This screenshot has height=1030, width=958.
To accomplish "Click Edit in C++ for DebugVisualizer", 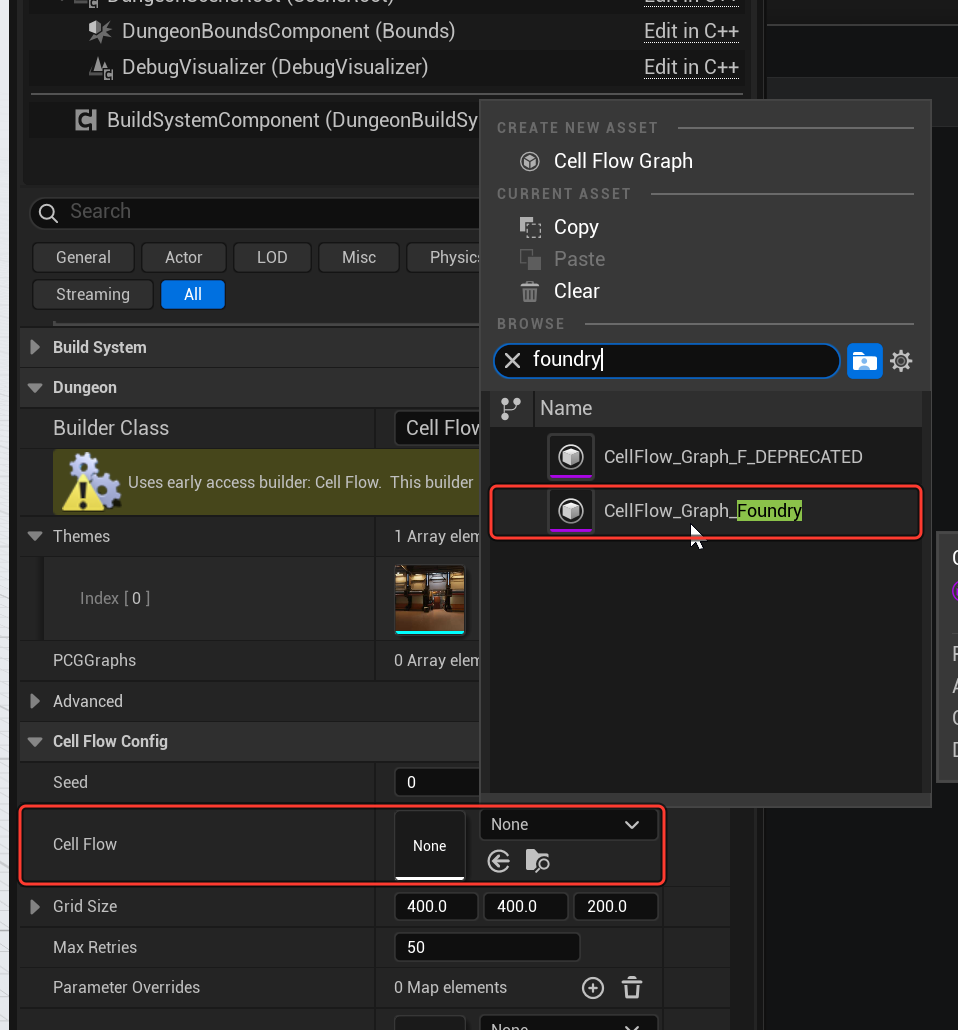I will (691, 68).
